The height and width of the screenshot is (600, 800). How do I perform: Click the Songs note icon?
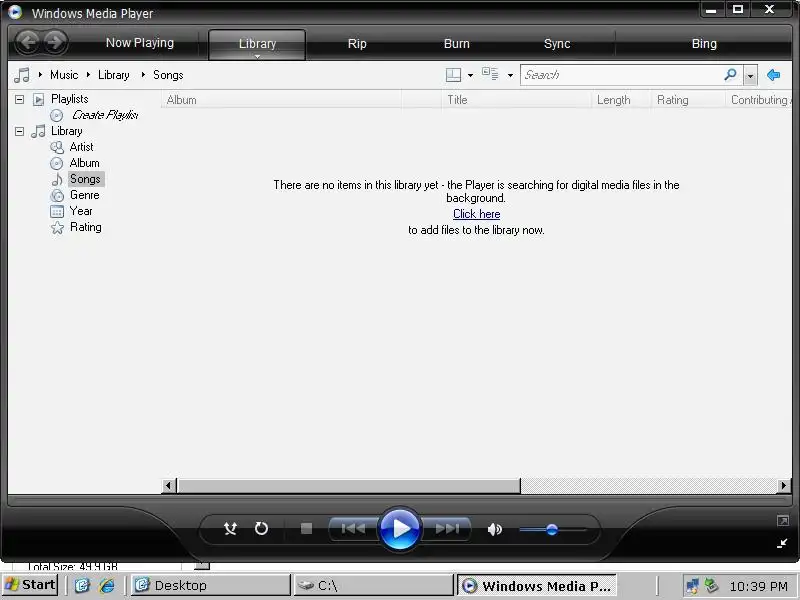coord(57,179)
